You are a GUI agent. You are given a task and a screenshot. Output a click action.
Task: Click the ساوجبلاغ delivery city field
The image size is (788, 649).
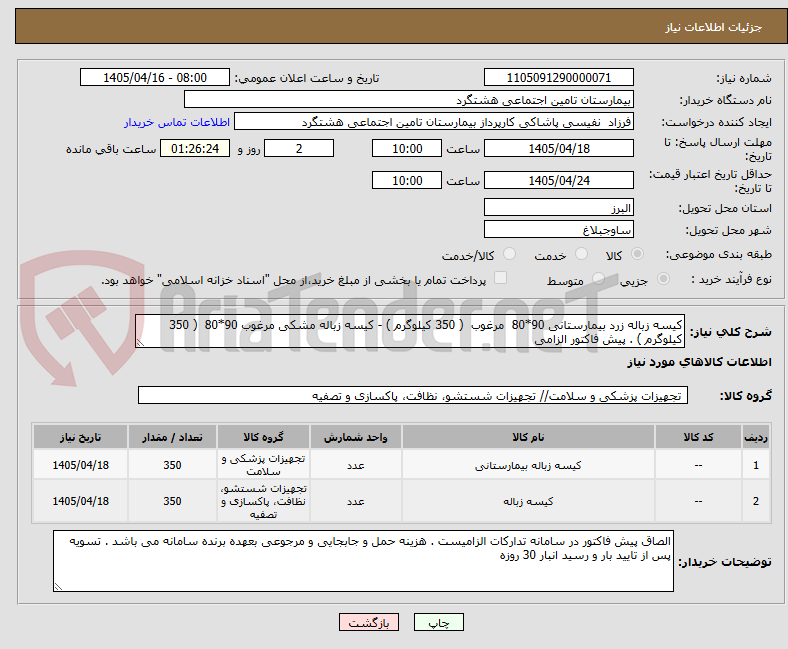[x=559, y=230]
